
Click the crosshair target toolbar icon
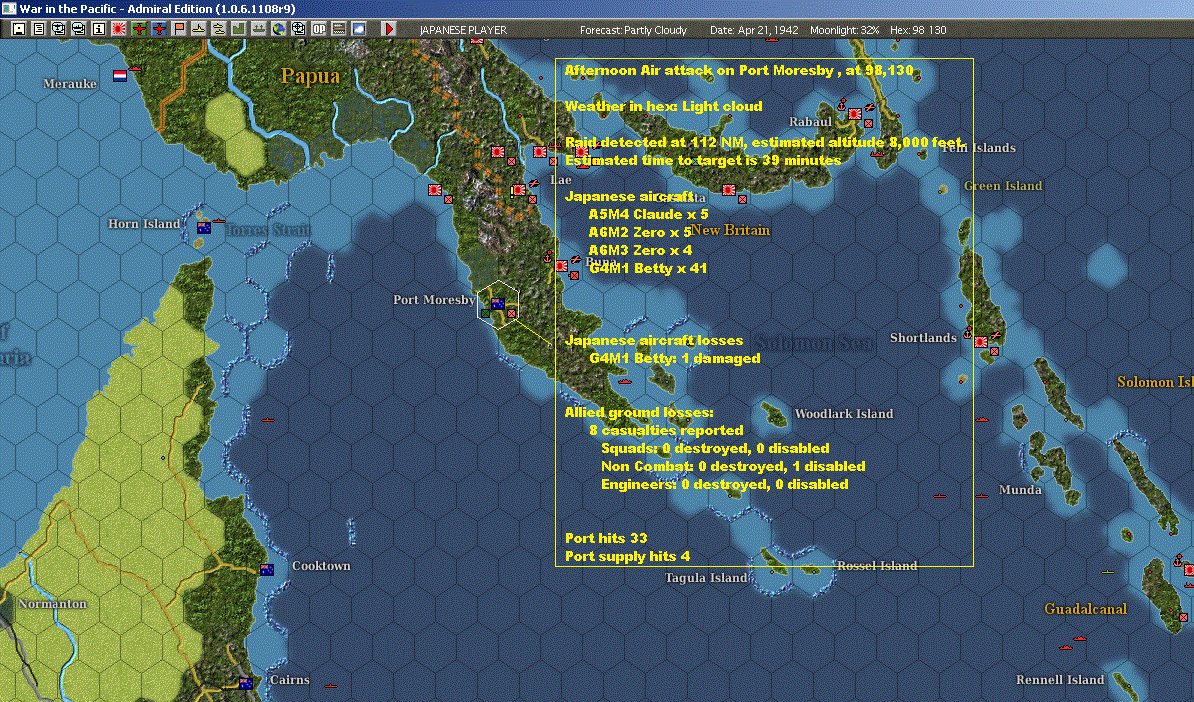298,29
